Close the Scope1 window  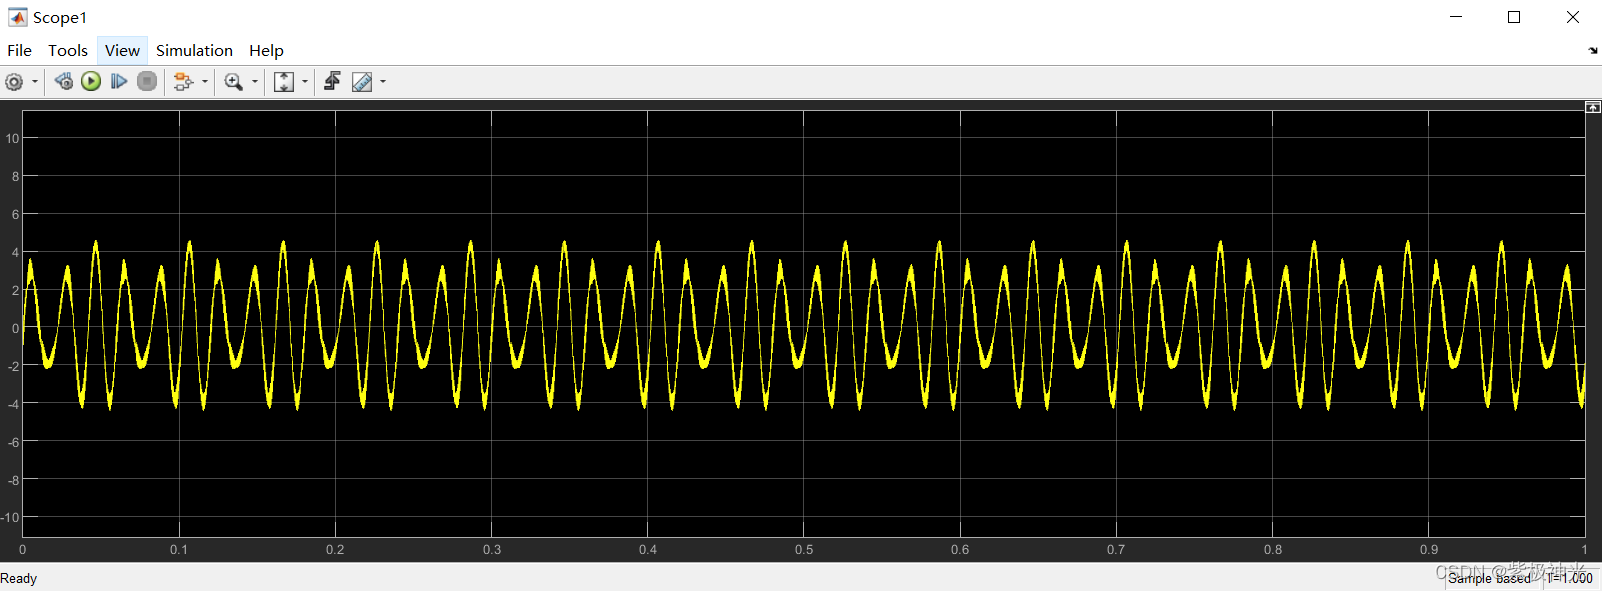tap(1572, 17)
